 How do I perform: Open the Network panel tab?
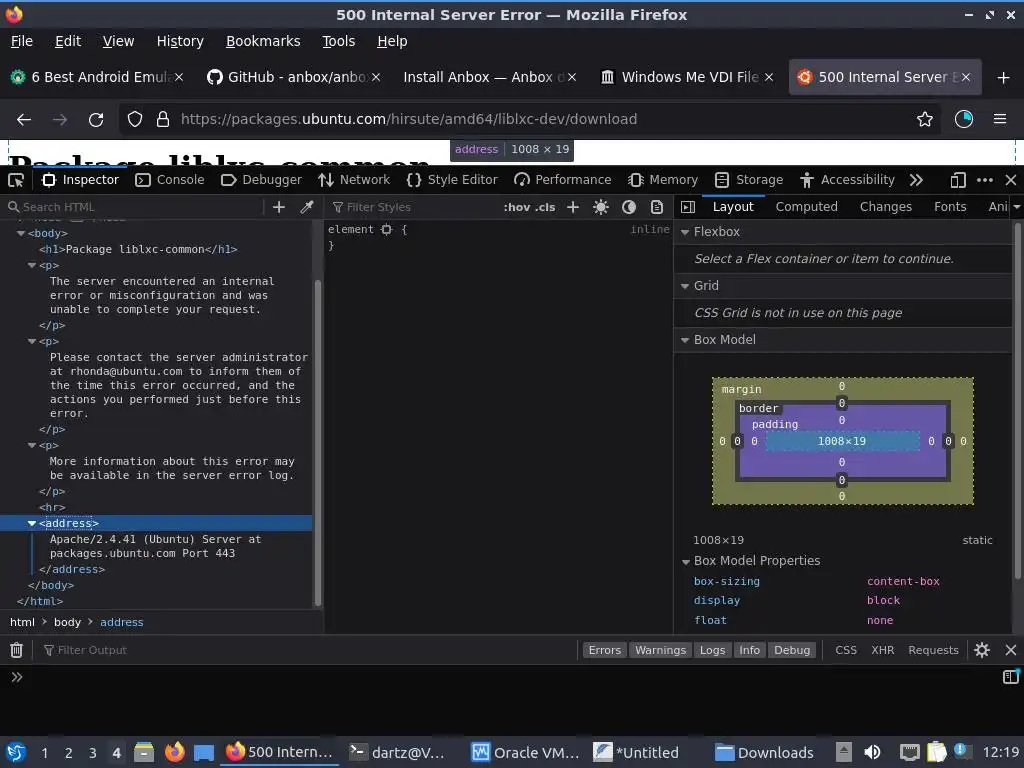click(x=354, y=180)
